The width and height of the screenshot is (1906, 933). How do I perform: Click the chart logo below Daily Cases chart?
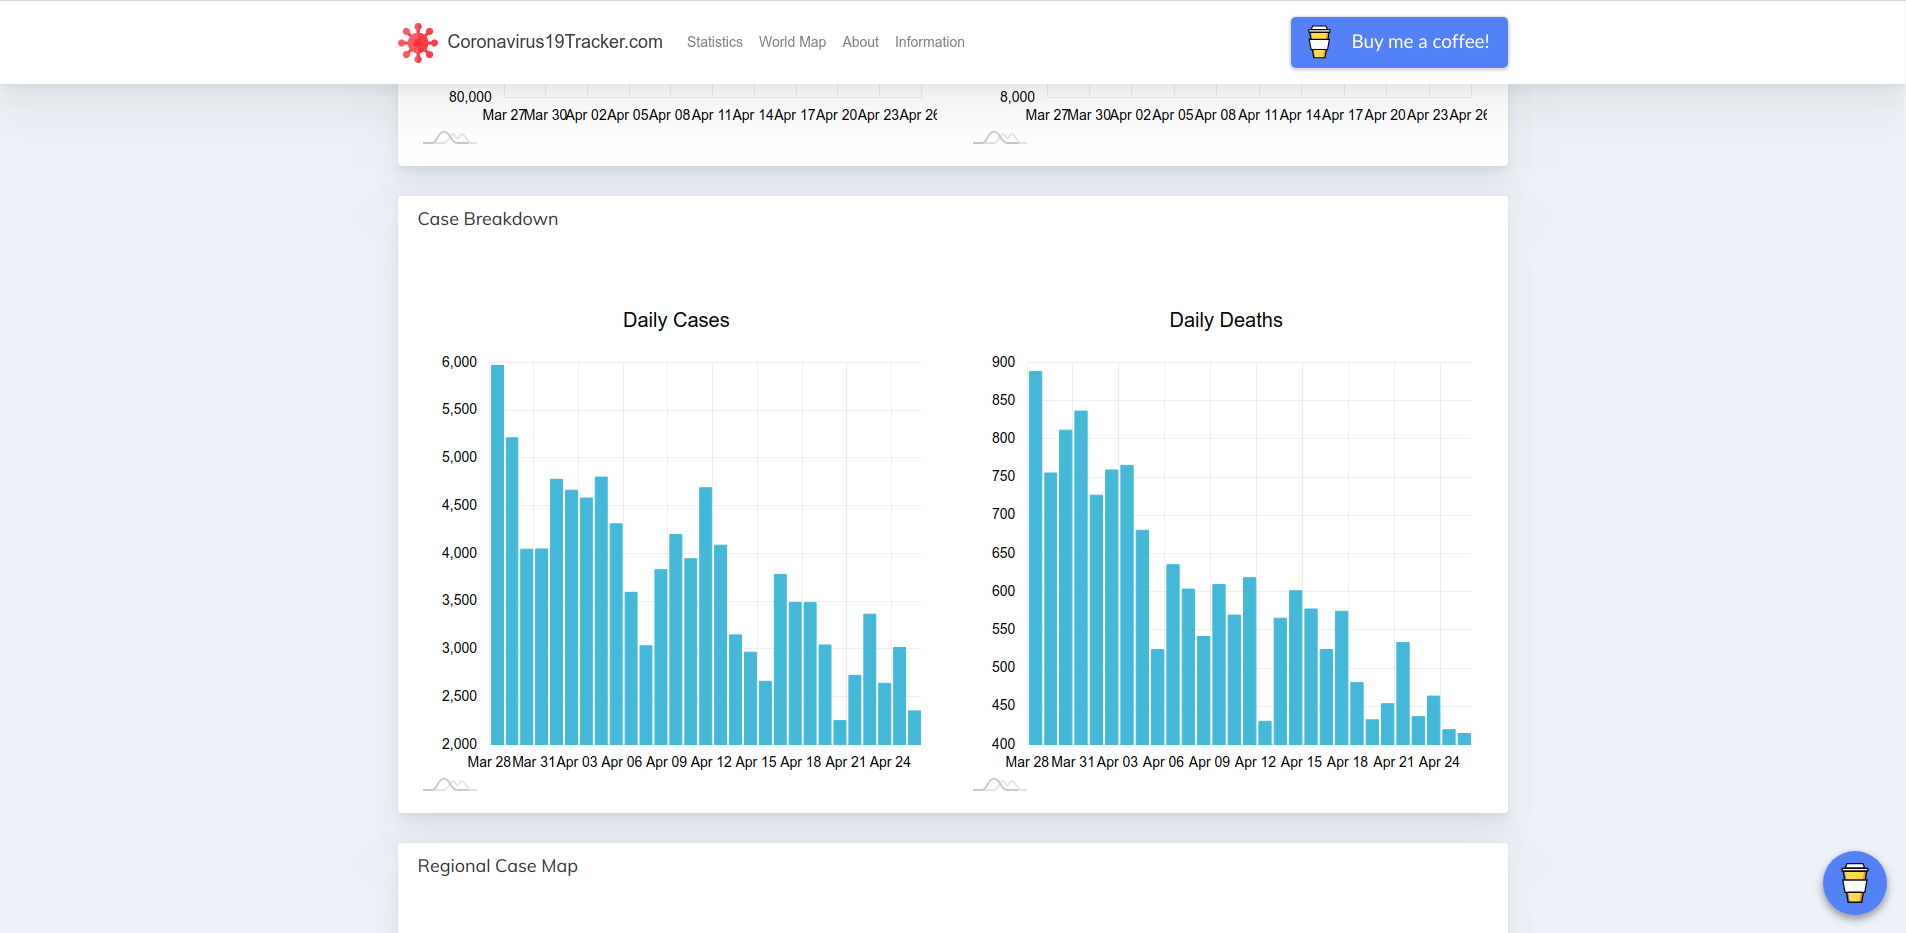[x=449, y=785]
